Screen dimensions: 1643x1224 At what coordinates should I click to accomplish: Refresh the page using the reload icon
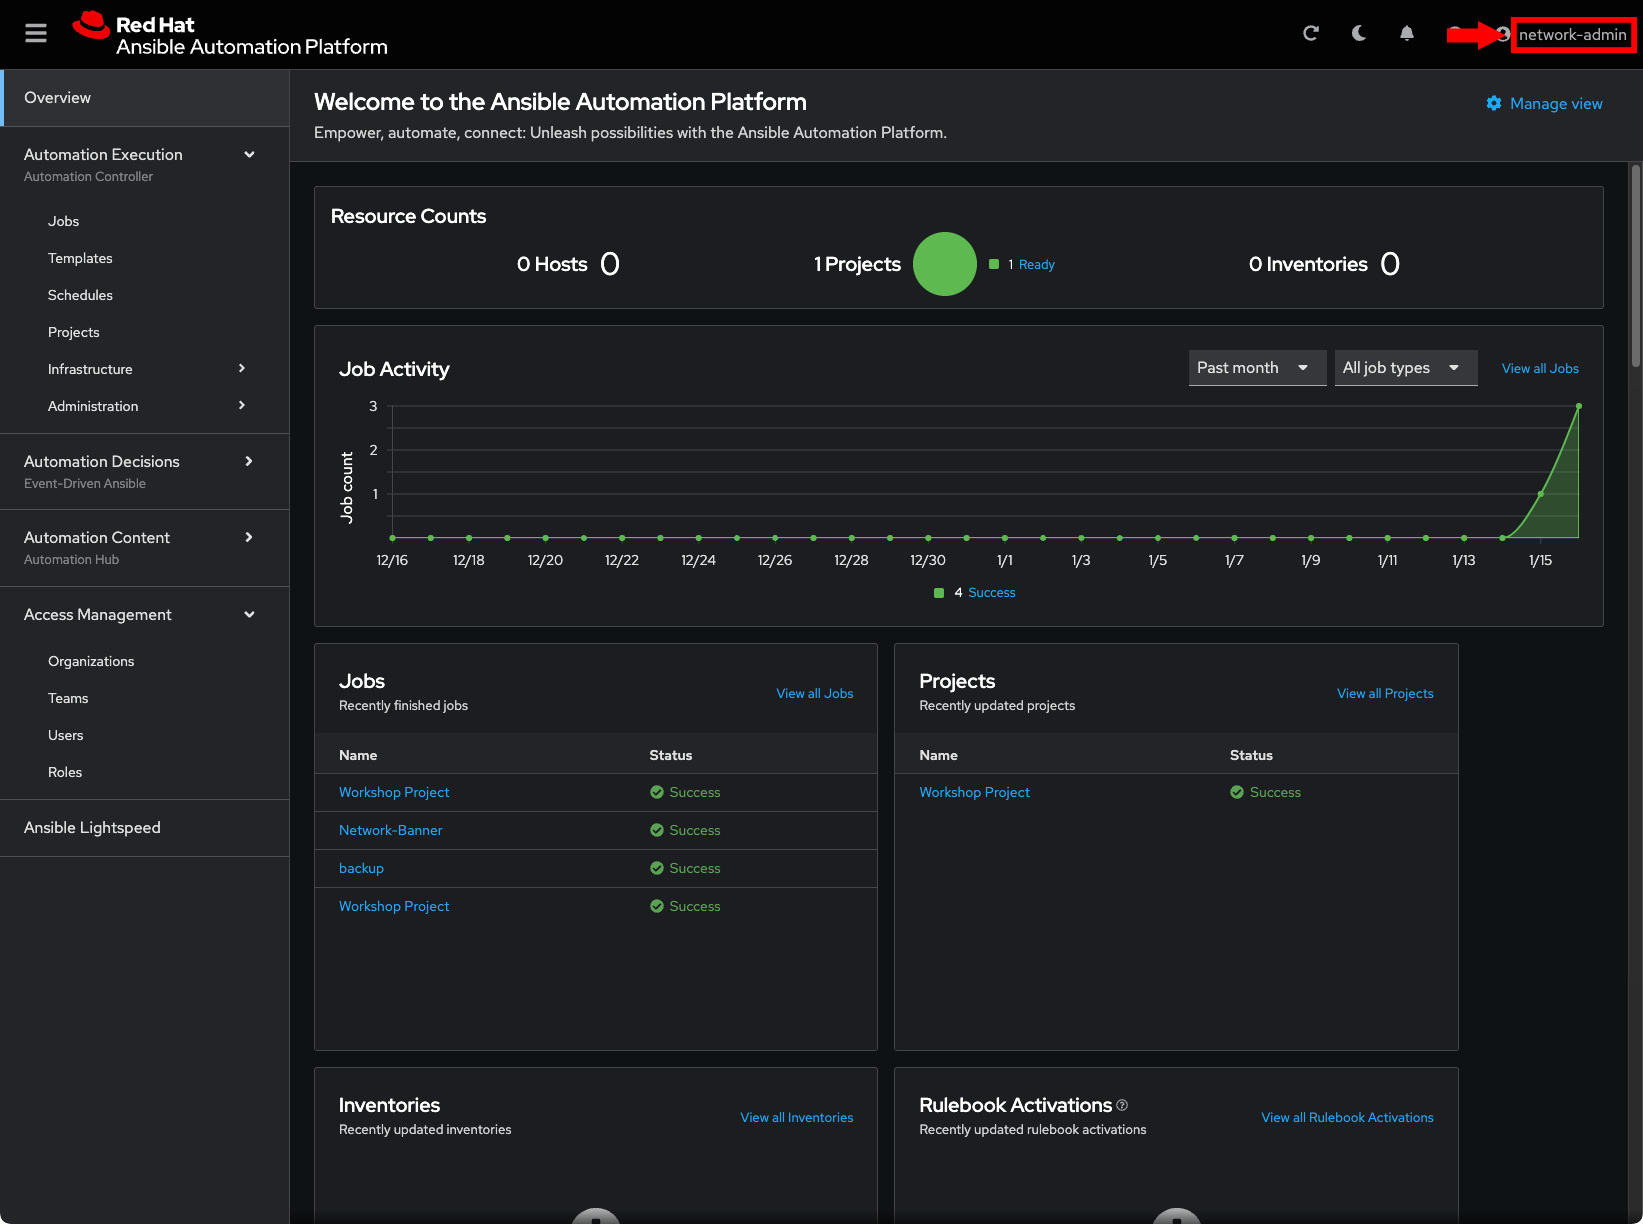pos(1311,34)
